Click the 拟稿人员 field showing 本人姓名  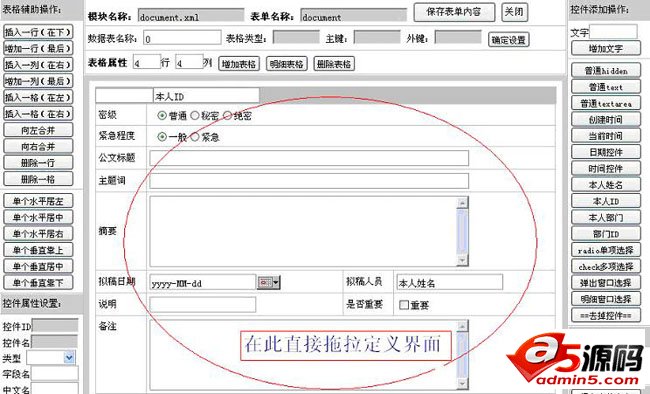tap(450, 282)
